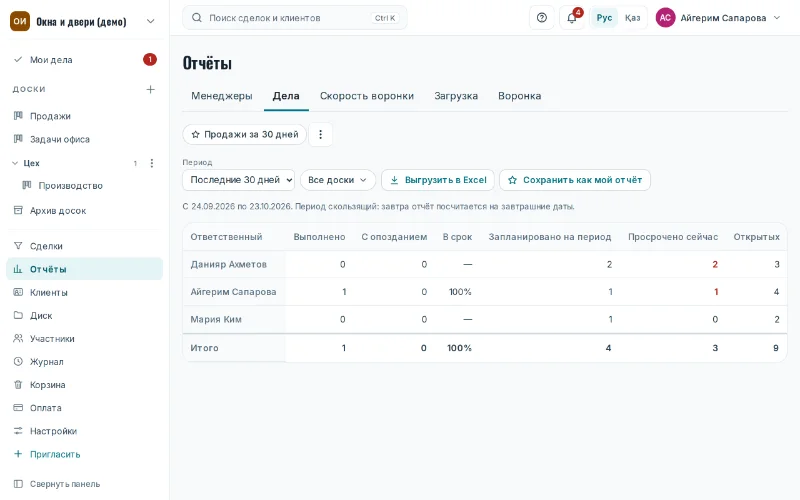
Task: Switch to the Менеджеры tab
Action: (222, 96)
